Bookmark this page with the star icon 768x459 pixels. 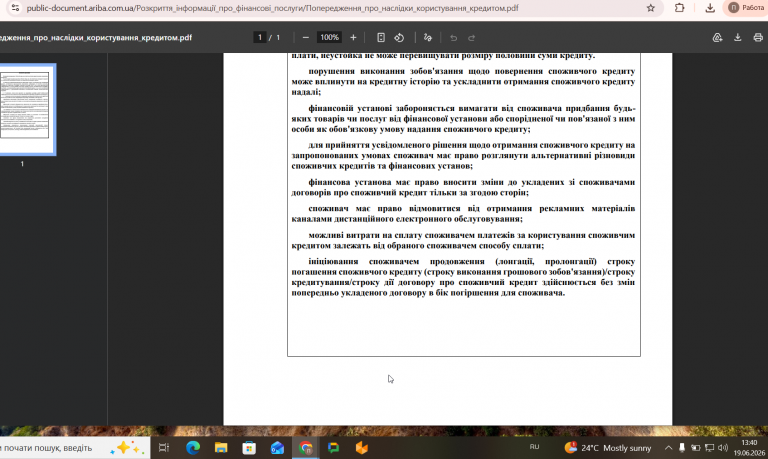(x=650, y=8)
